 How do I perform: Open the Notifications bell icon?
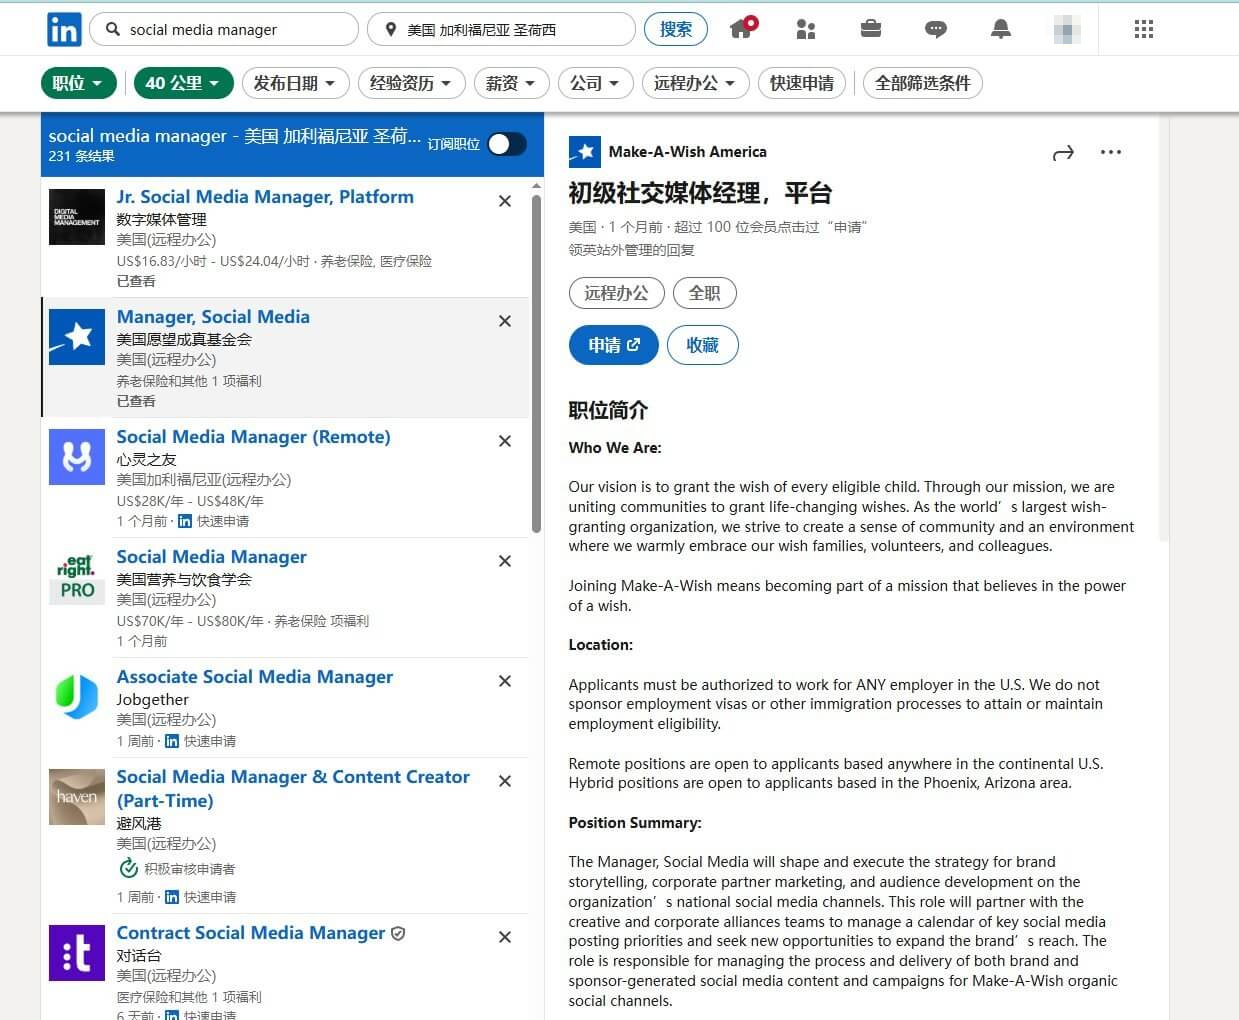click(1000, 29)
